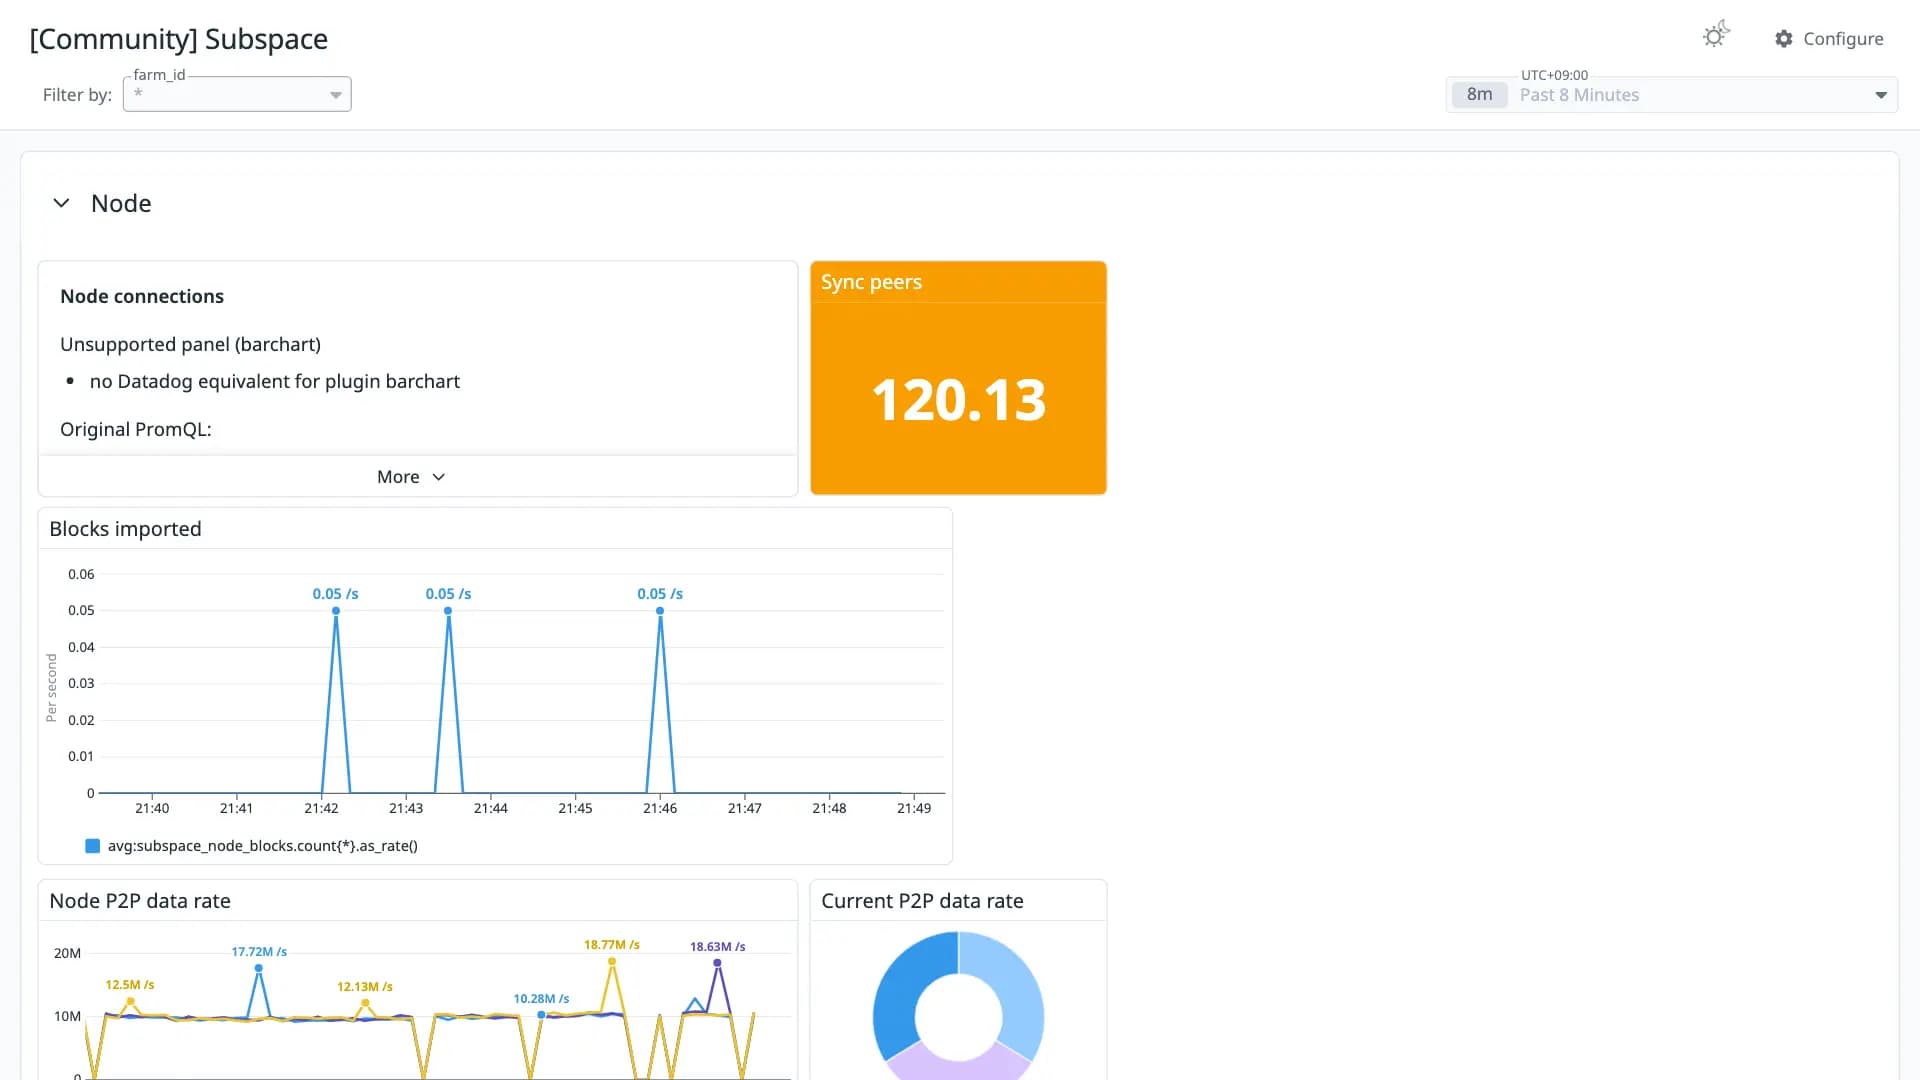Click the first 0.05 /s peak marker at 21:42
Image resolution: width=1920 pixels, height=1080 pixels.
336,611
